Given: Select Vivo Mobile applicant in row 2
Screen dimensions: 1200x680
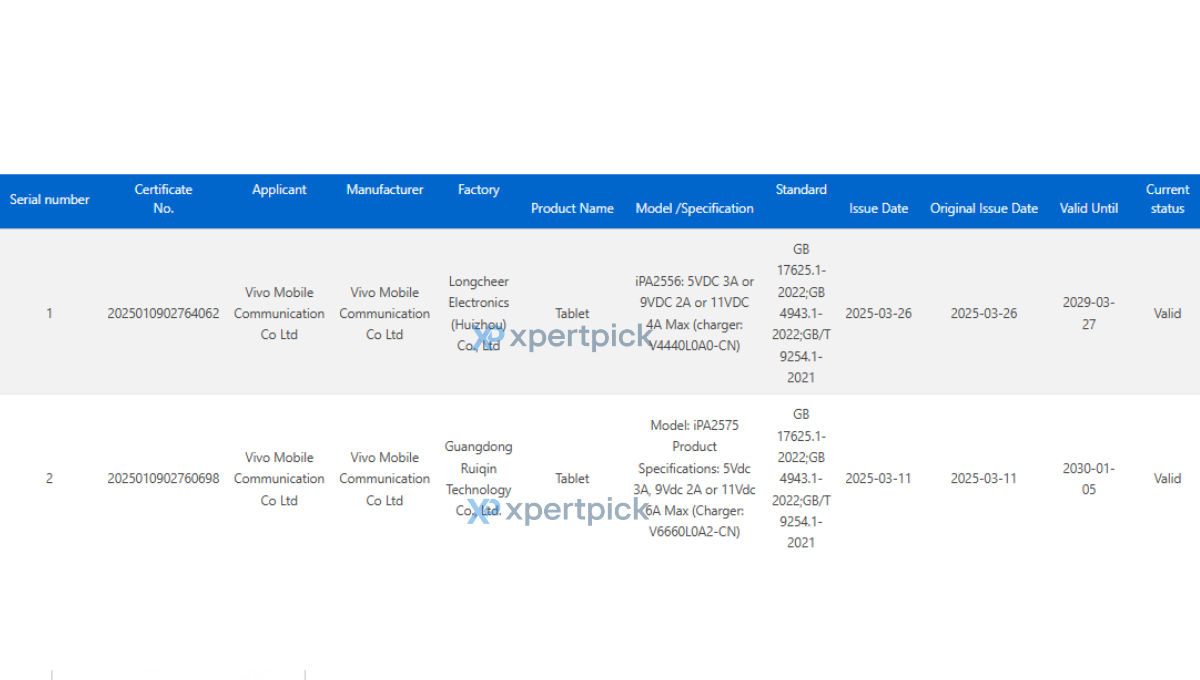Looking at the screenshot, I should pyautogui.click(x=279, y=478).
